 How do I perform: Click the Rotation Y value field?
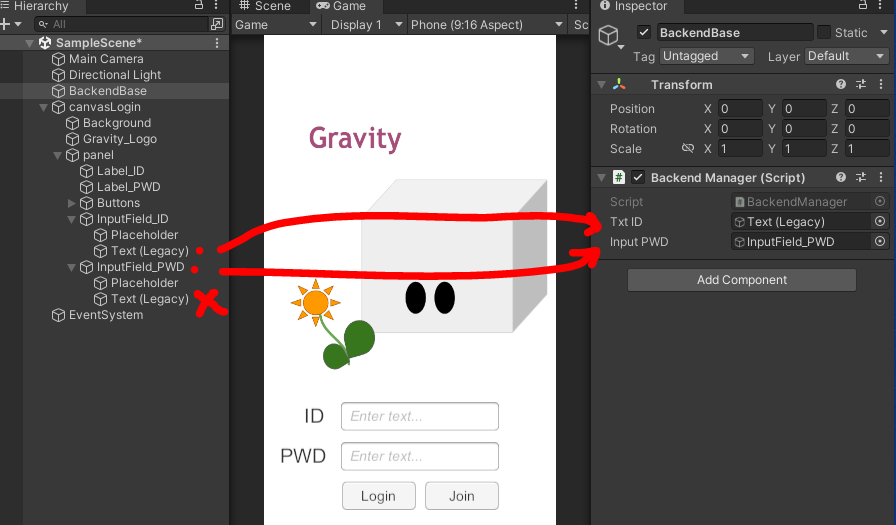tap(804, 129)
